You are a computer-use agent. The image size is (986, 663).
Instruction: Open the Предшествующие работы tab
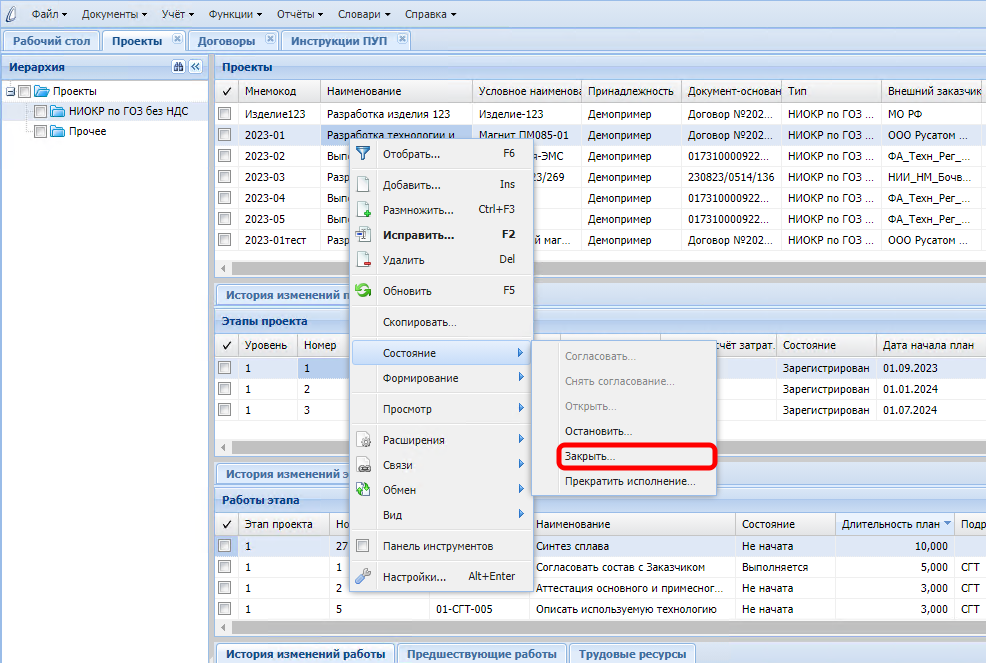pos(482,654)
